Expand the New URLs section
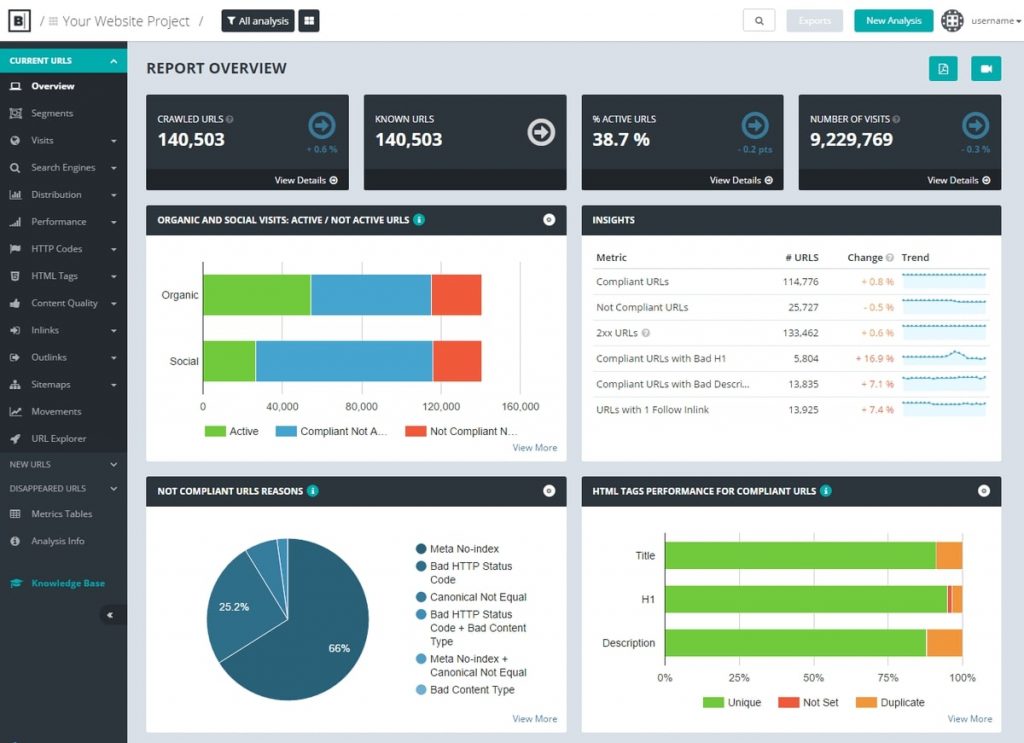1024x743 pixels. click(x=63, y=464)
